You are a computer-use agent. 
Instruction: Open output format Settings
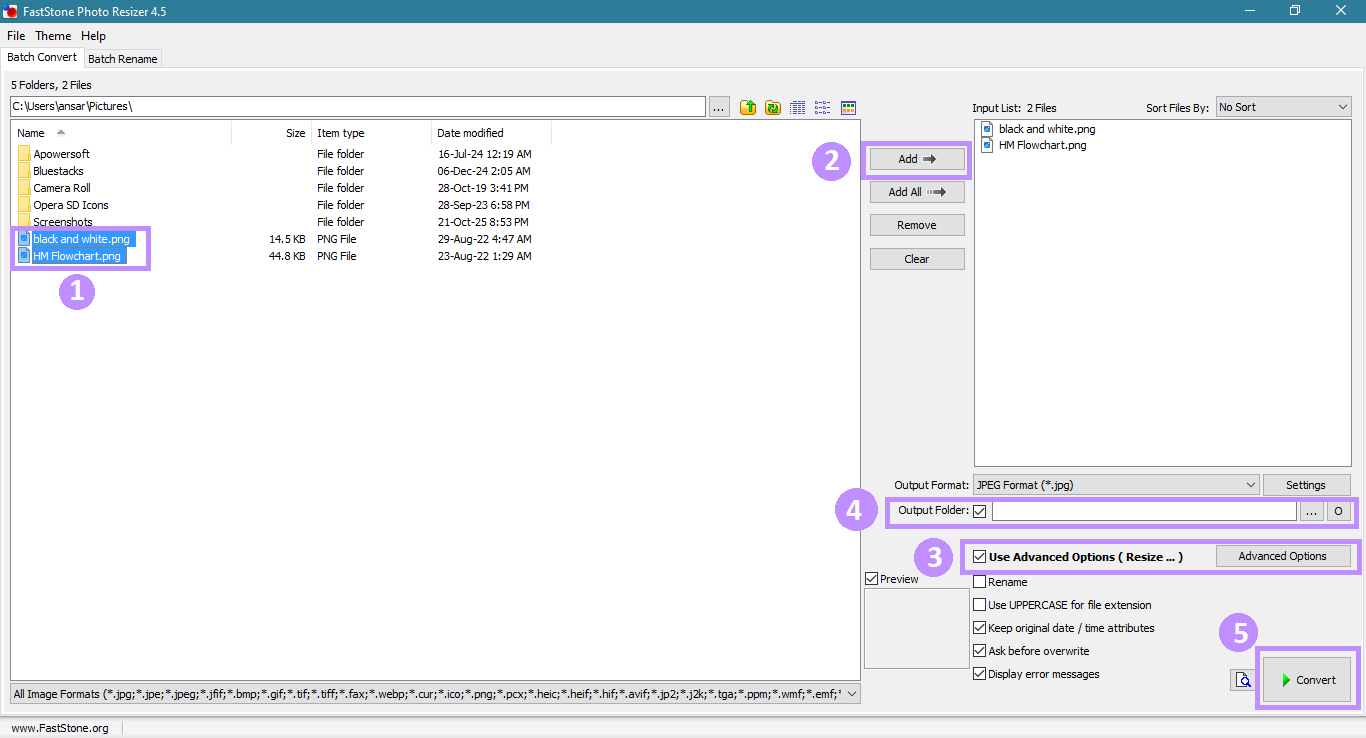[x=1306, y=485]
